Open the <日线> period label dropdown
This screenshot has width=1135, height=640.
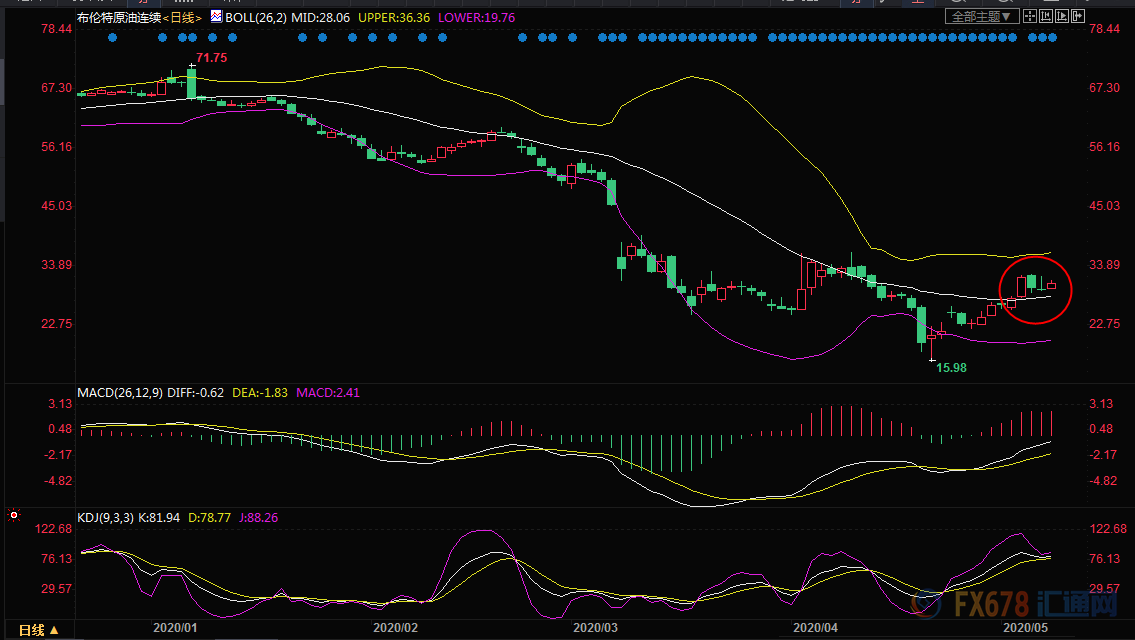[182, 17]
